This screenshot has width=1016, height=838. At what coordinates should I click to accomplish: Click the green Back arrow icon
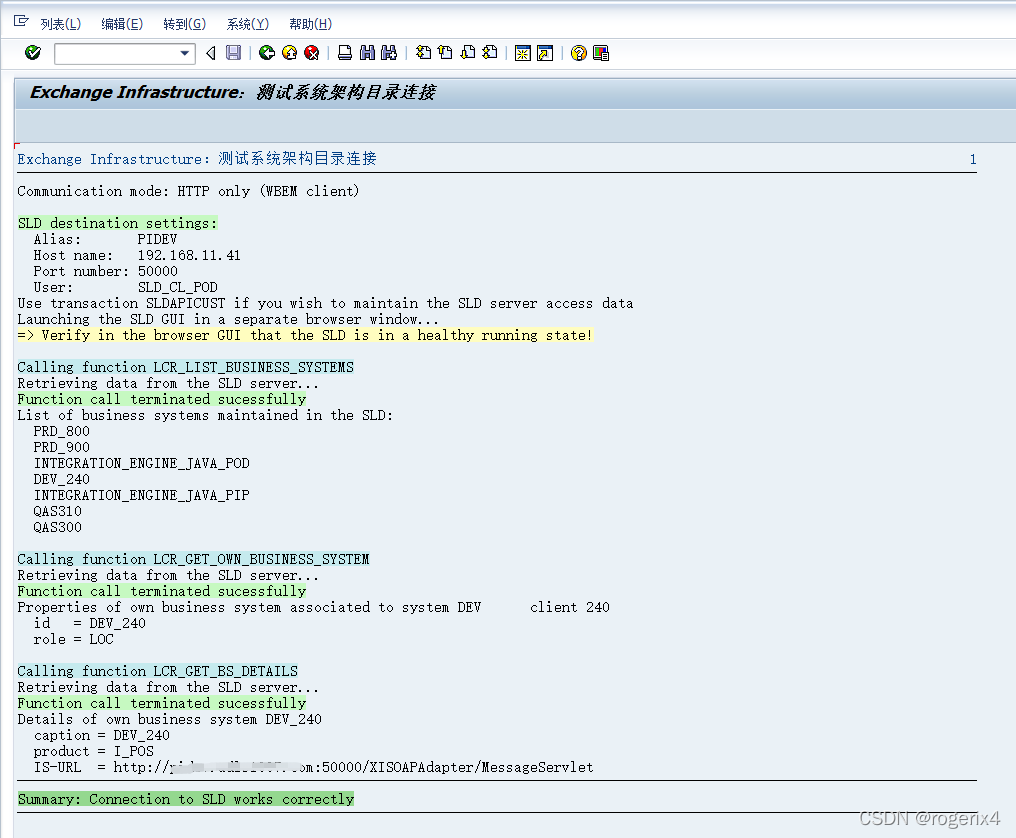(267, 53)
